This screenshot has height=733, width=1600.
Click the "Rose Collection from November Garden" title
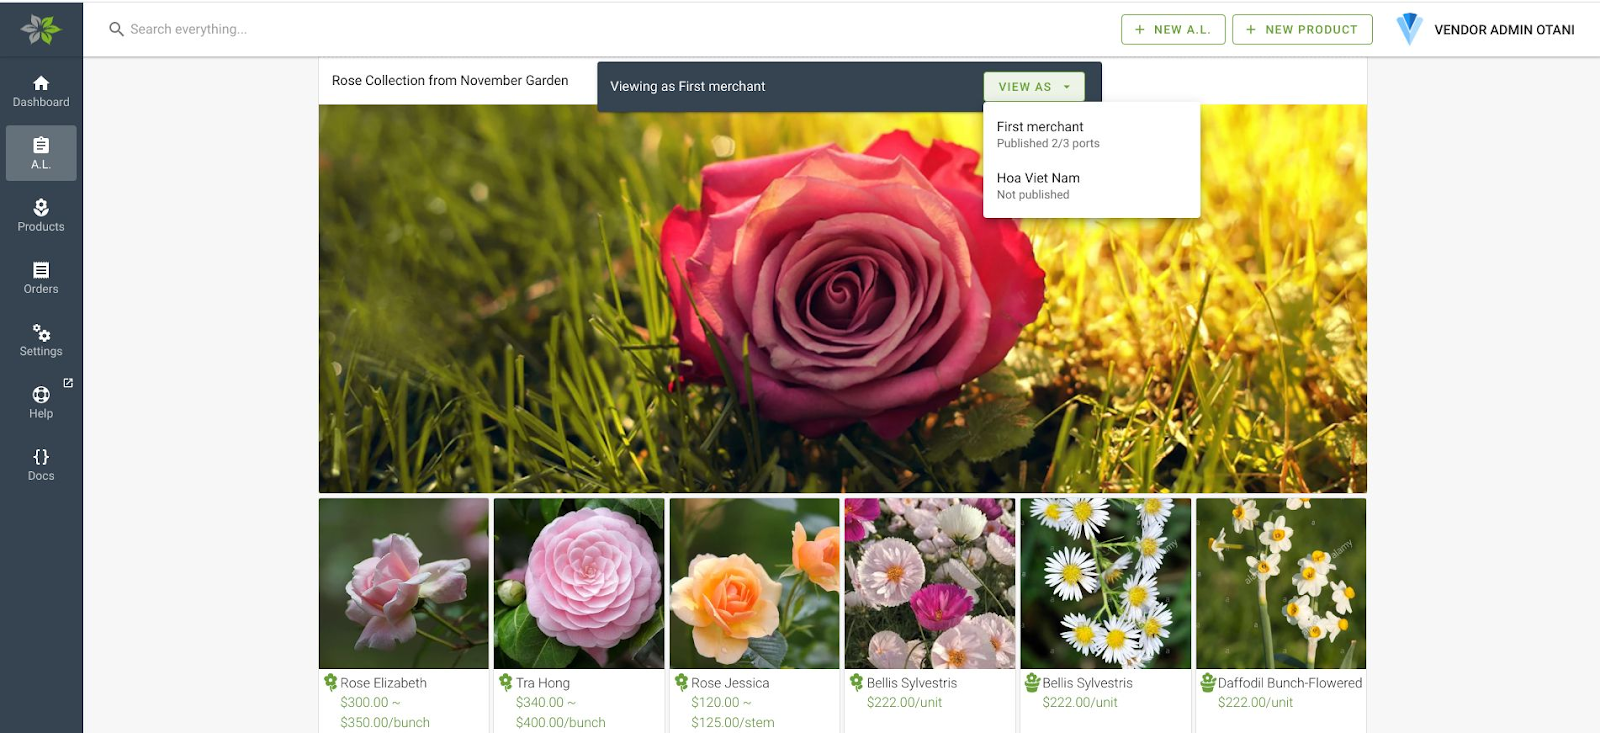click(450, 81)
